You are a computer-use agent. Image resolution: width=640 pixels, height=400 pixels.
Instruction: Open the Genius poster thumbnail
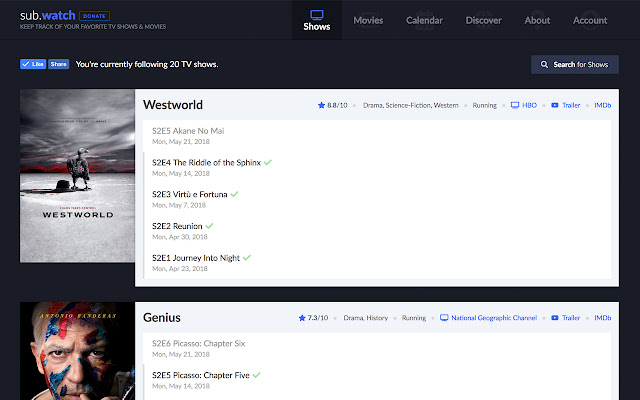tap(78, 351)
